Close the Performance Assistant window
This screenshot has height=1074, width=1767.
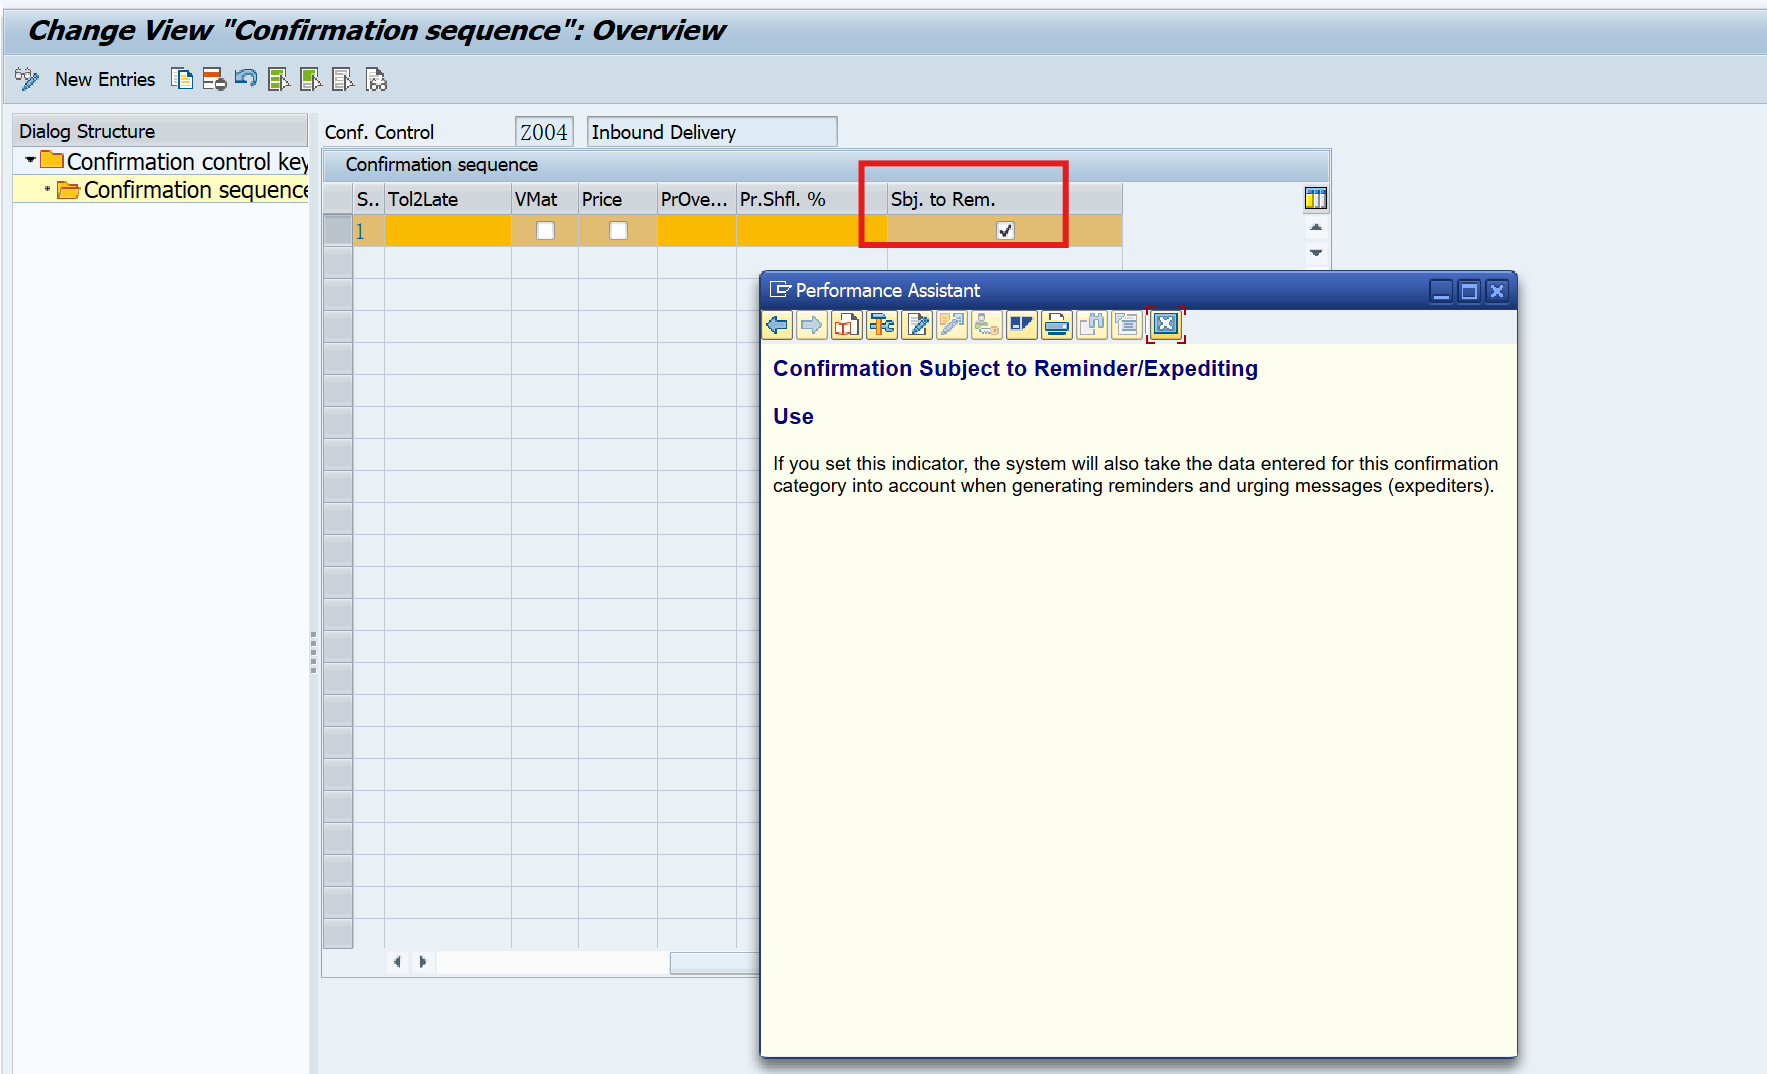(1497, 291)
